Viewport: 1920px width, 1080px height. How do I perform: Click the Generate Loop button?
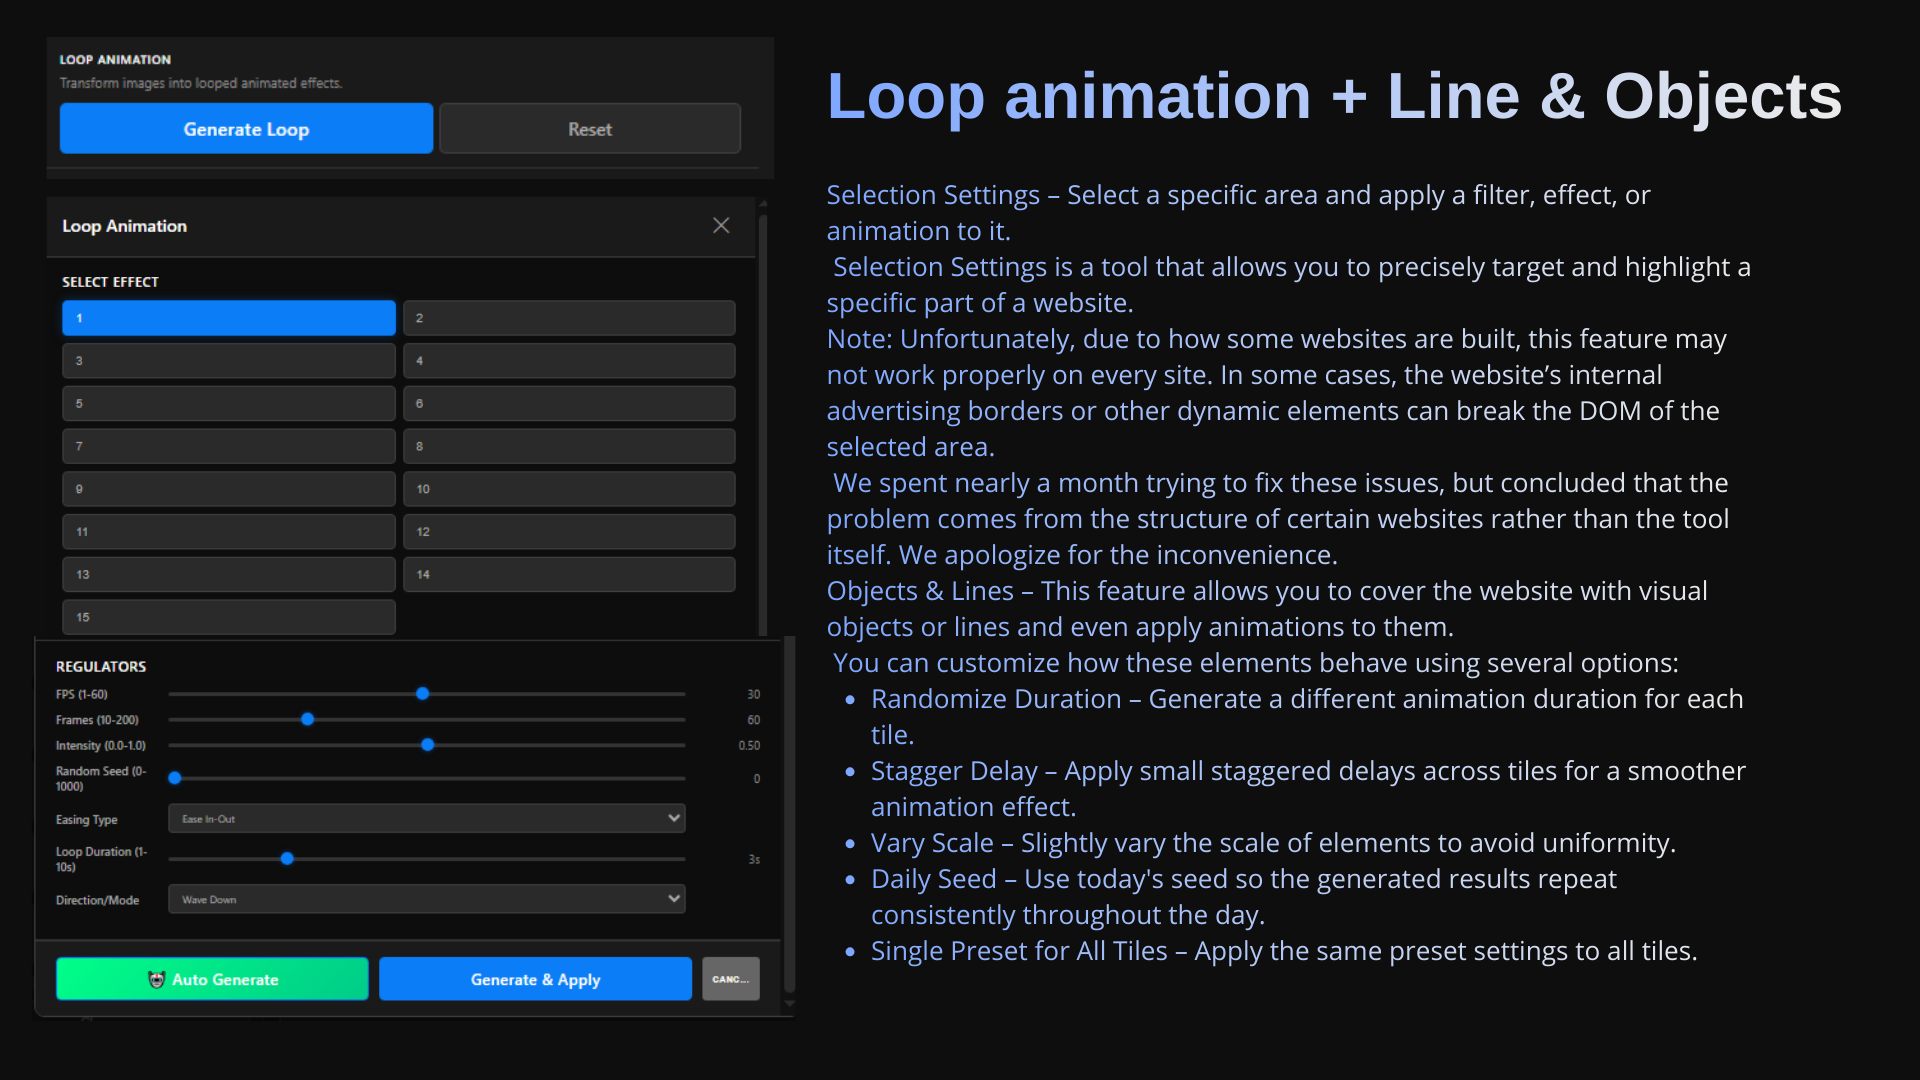tap(246, 129)
